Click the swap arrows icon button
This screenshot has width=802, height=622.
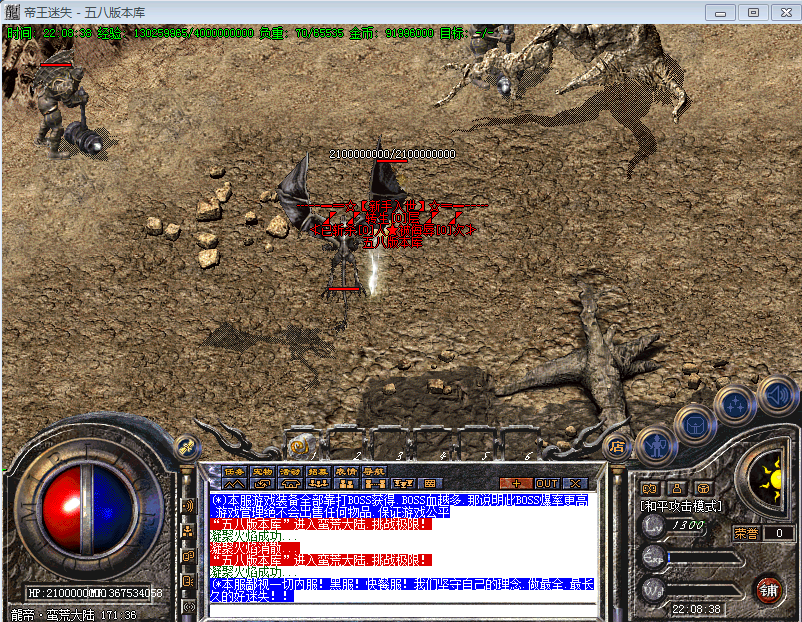pos(262,483)
